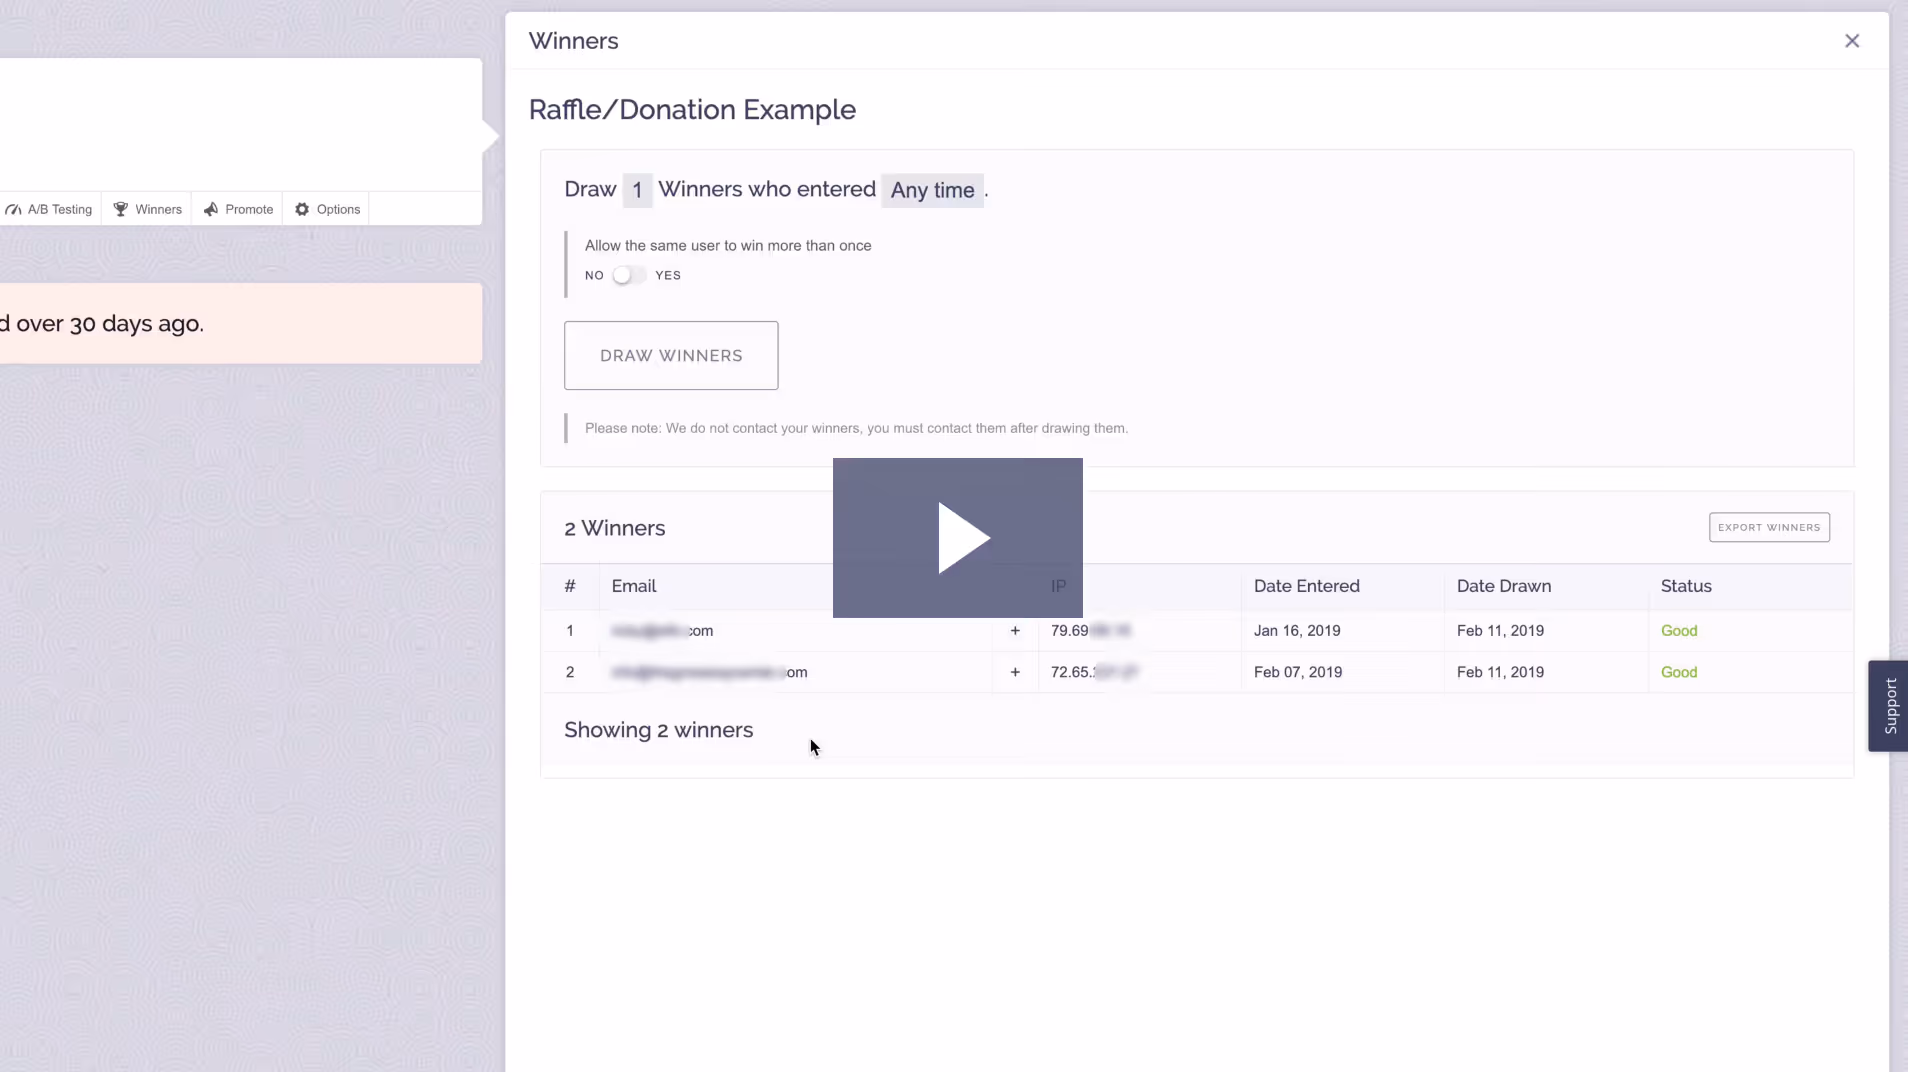Expand details for winner 2 with plus icon
Image resolution: width=1908 pixels, height=1072 pixels.
tap(1014, 672)
